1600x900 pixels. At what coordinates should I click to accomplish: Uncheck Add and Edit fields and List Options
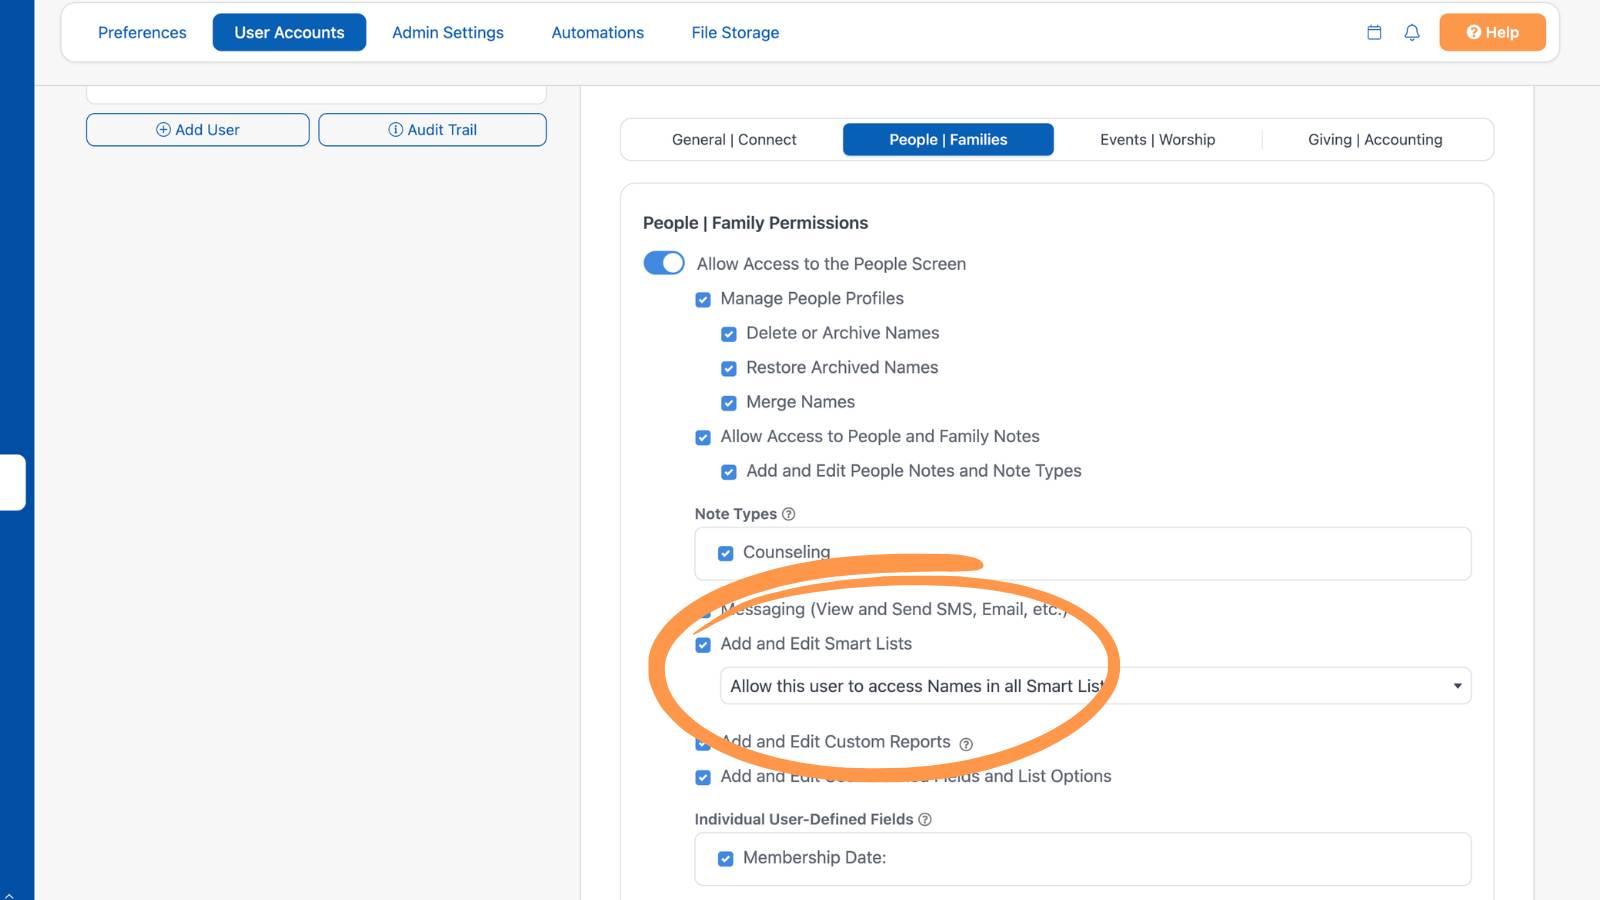coord(703,777)
